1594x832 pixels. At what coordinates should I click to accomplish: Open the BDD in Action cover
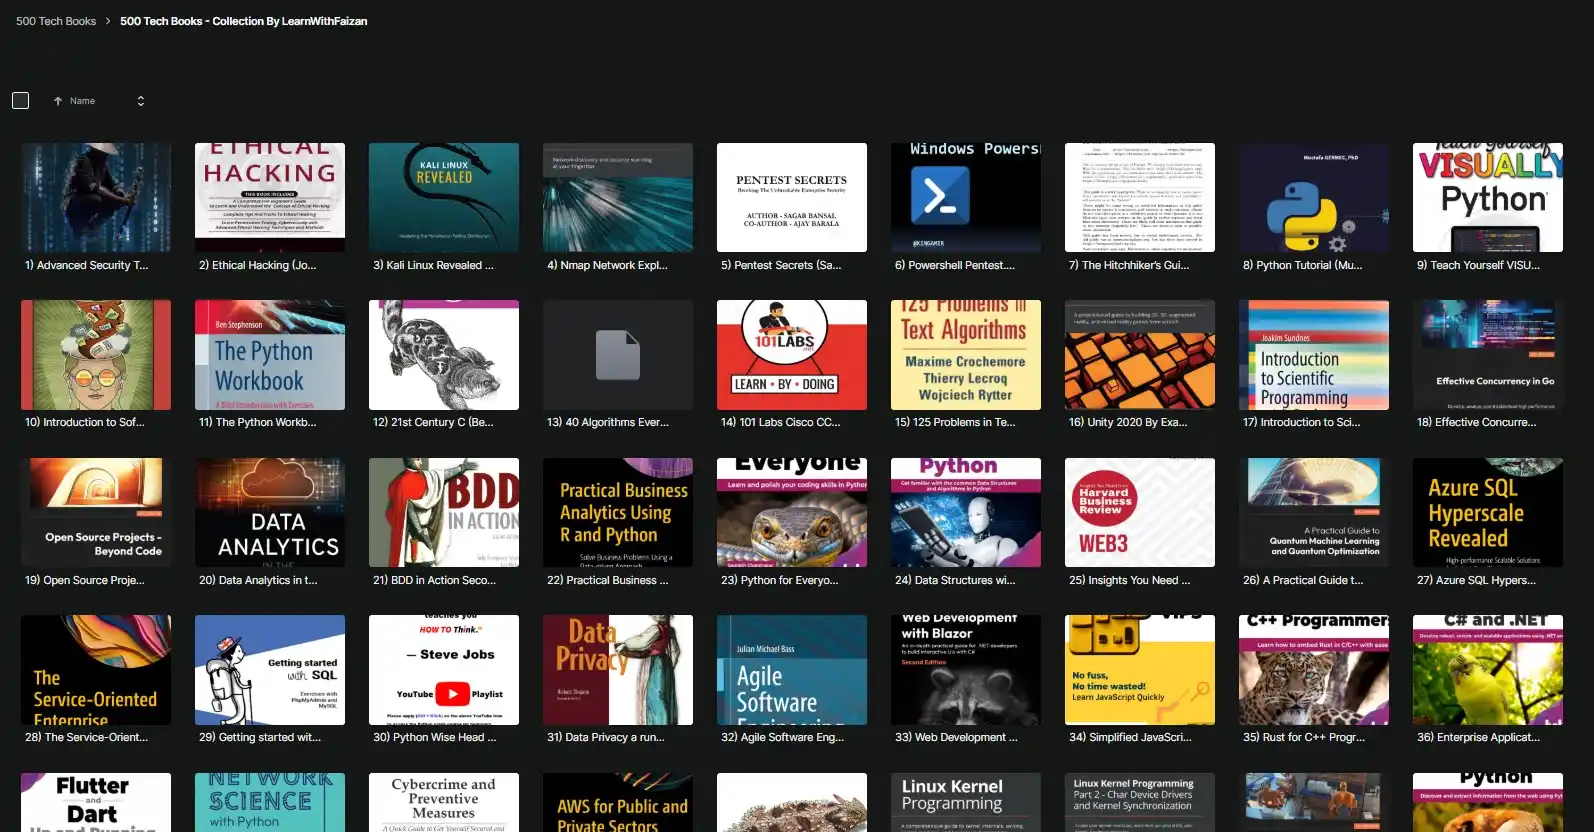444,512
